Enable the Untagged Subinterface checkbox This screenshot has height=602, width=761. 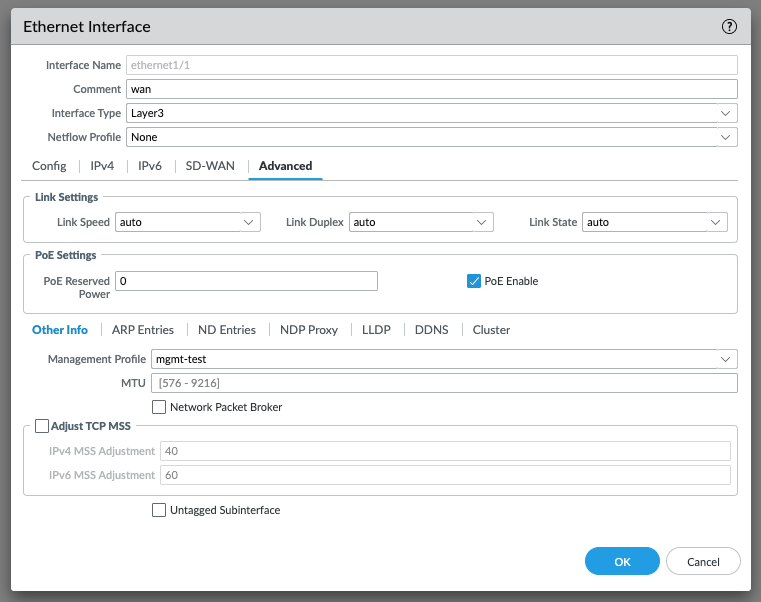click(159, 510)
